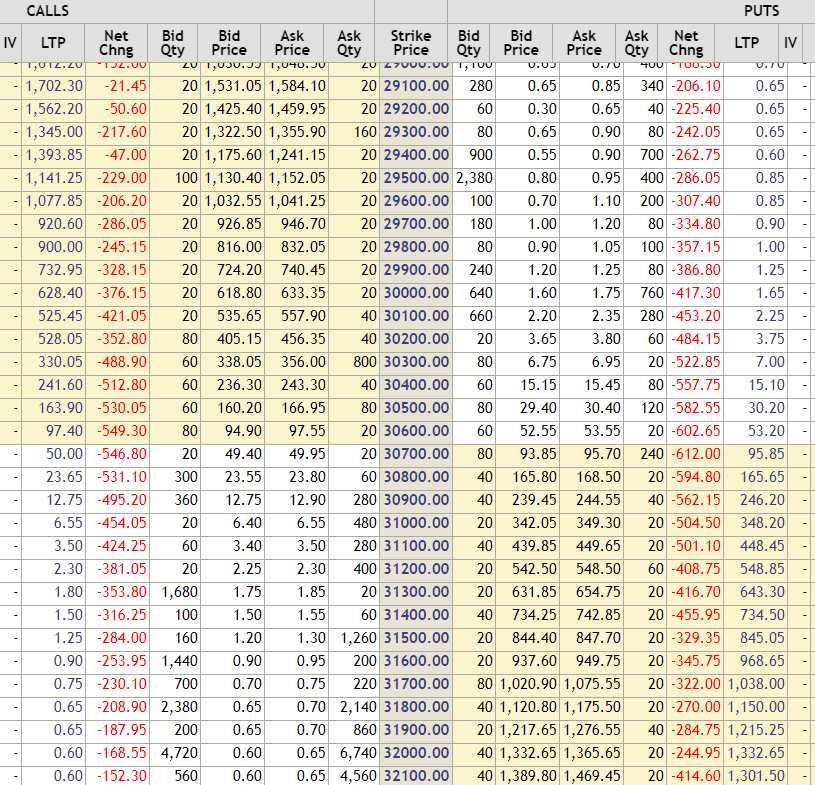Select calls LTP value 1,702.30
The image size is (815, 785).
[x=54, y=86]
